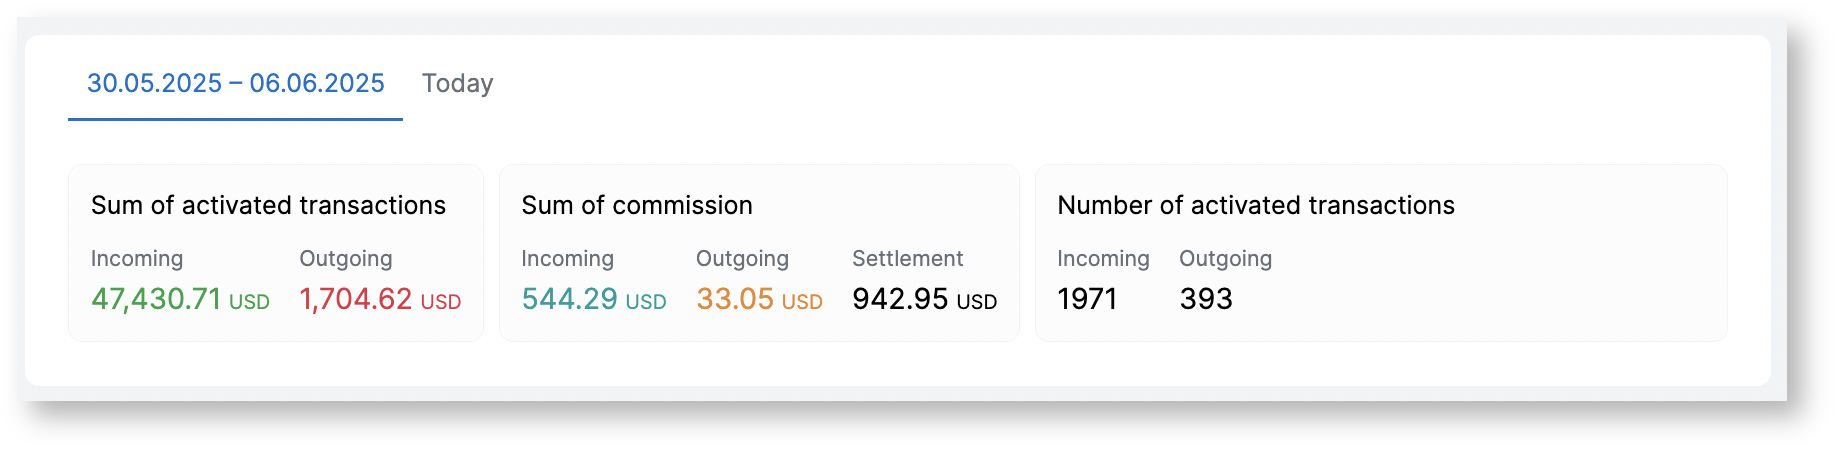Select the 30.05.2025 – 06.06.2025 date range tab
1835x449 pixels.
click(x=235, y=83)
